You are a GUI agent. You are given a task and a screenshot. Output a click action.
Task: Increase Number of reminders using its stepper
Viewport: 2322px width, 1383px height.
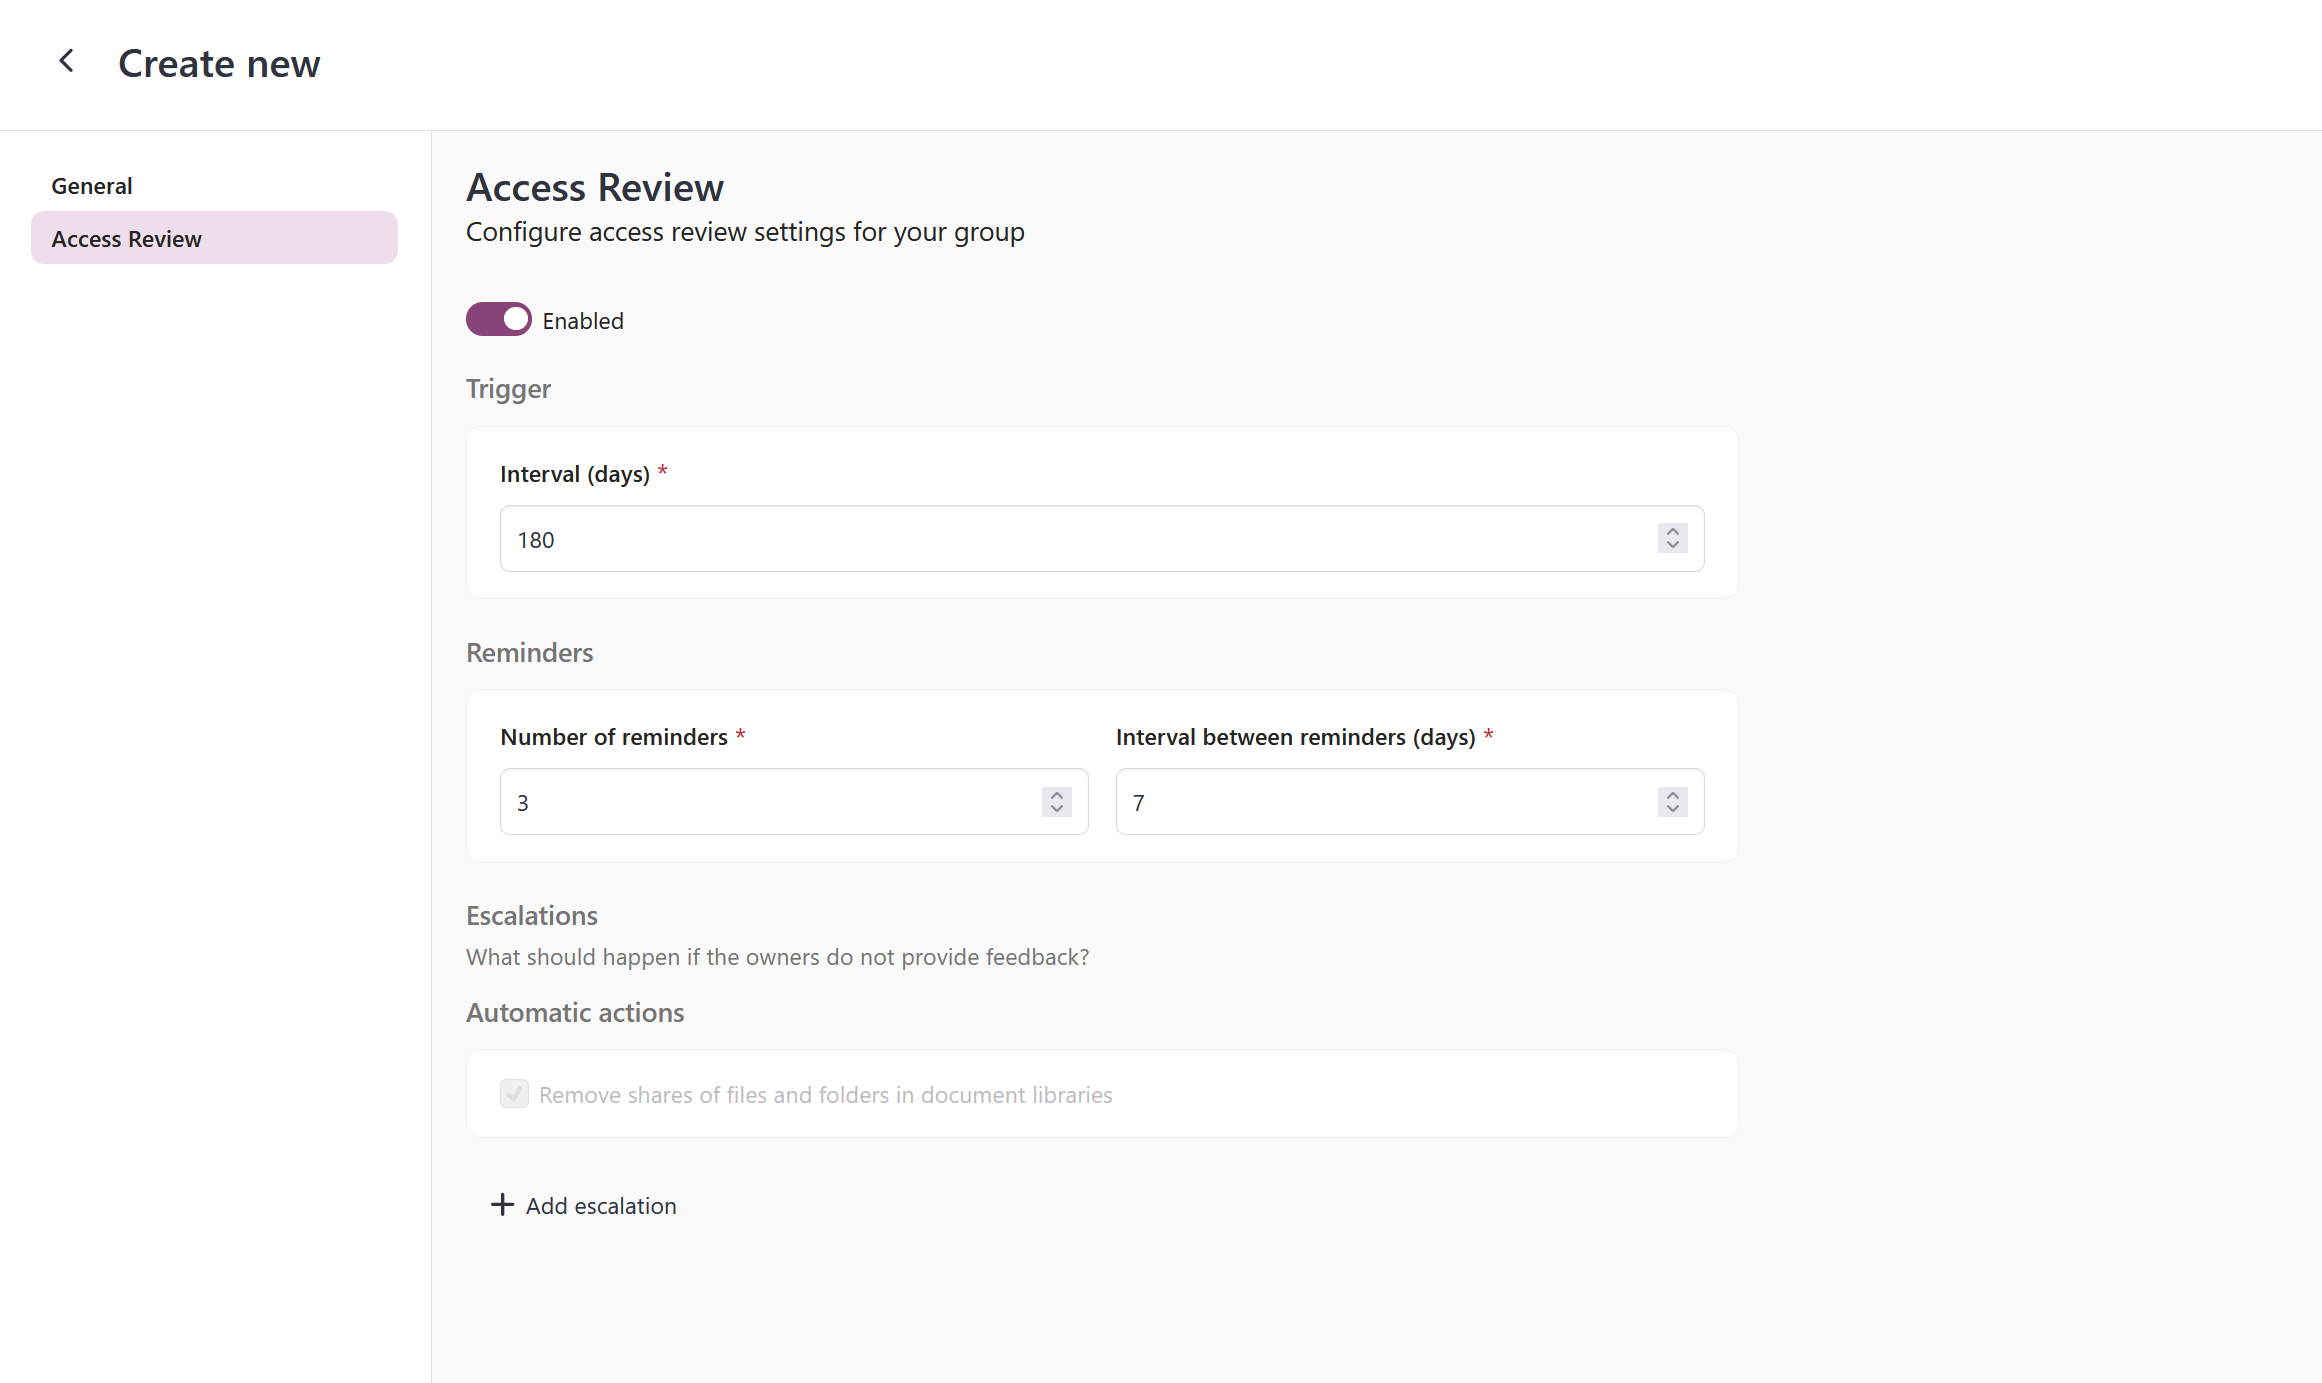[1055, 795]
